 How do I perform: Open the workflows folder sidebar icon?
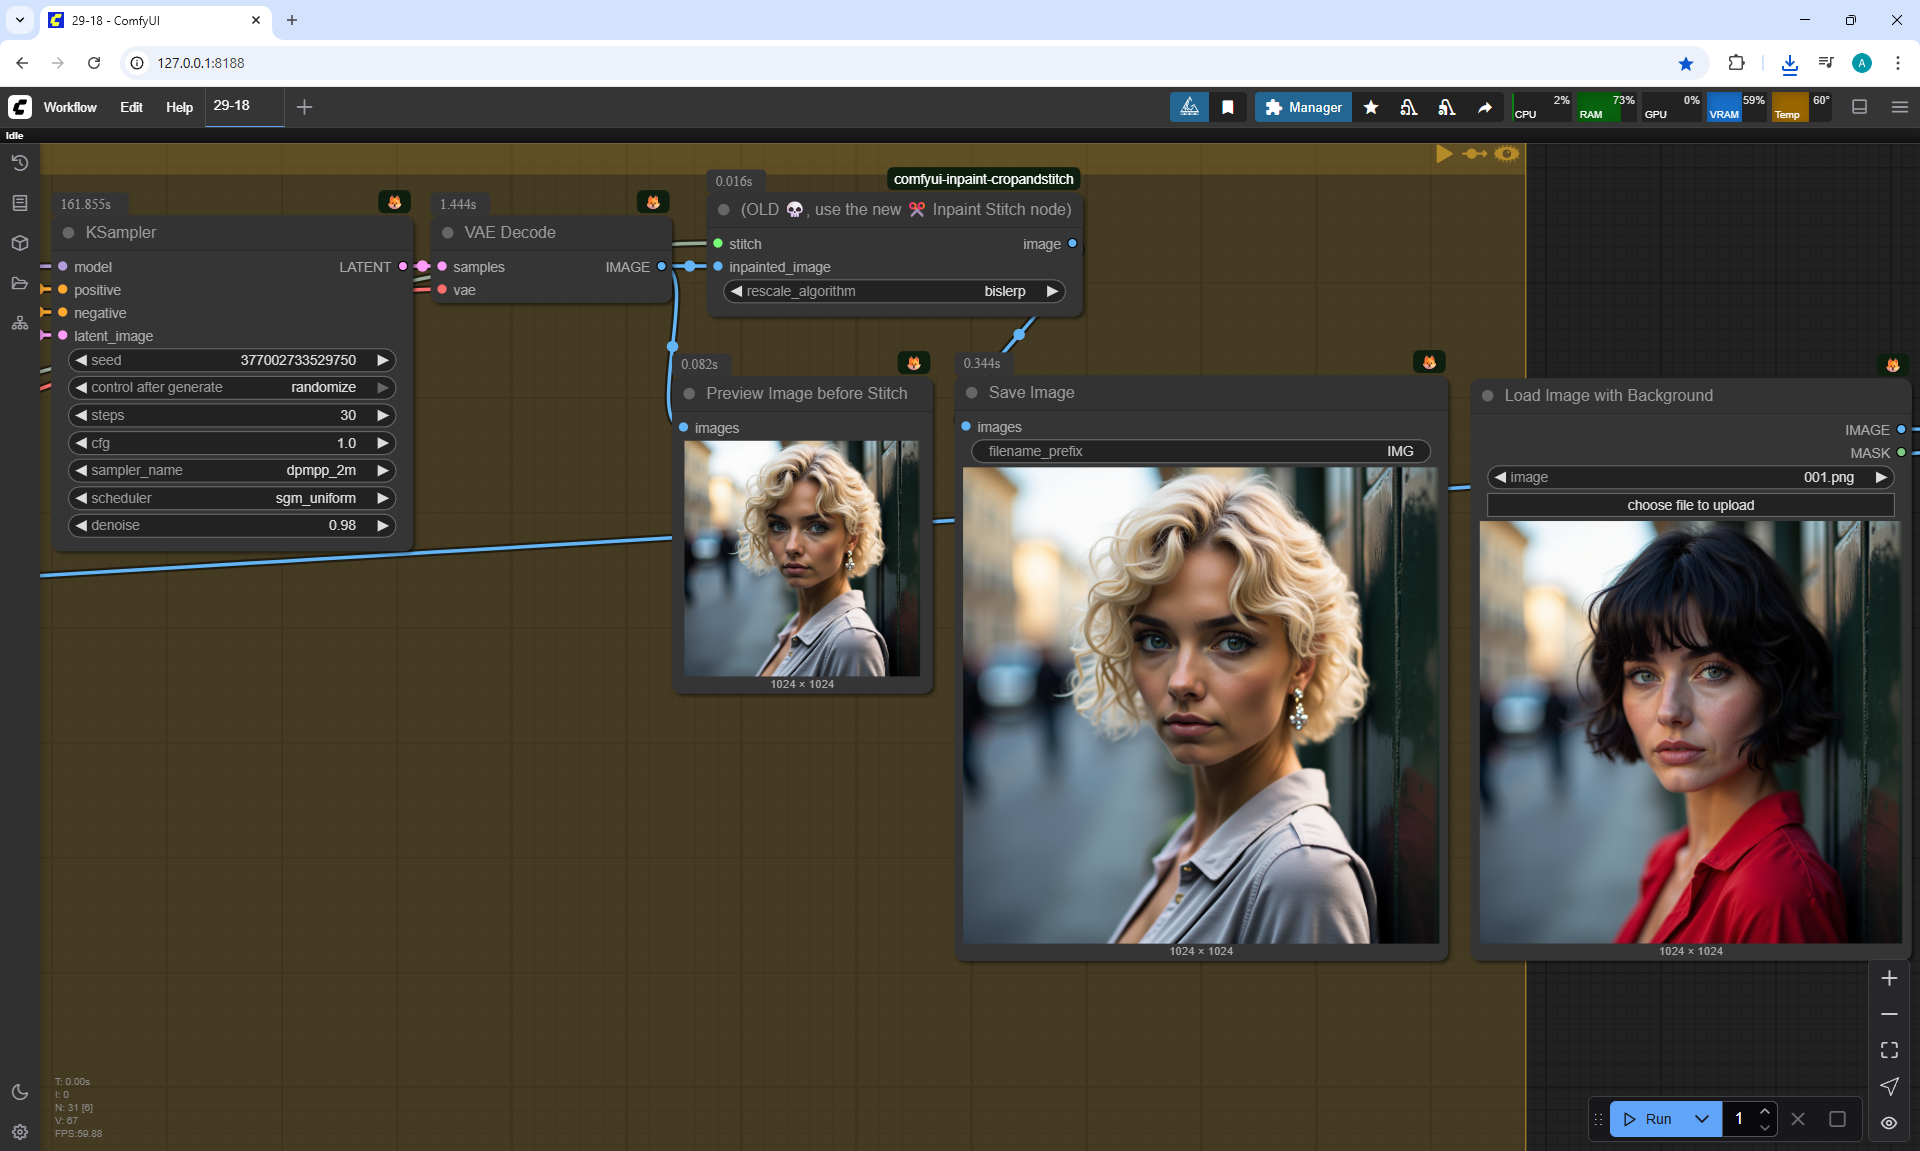tap(19, 283)
